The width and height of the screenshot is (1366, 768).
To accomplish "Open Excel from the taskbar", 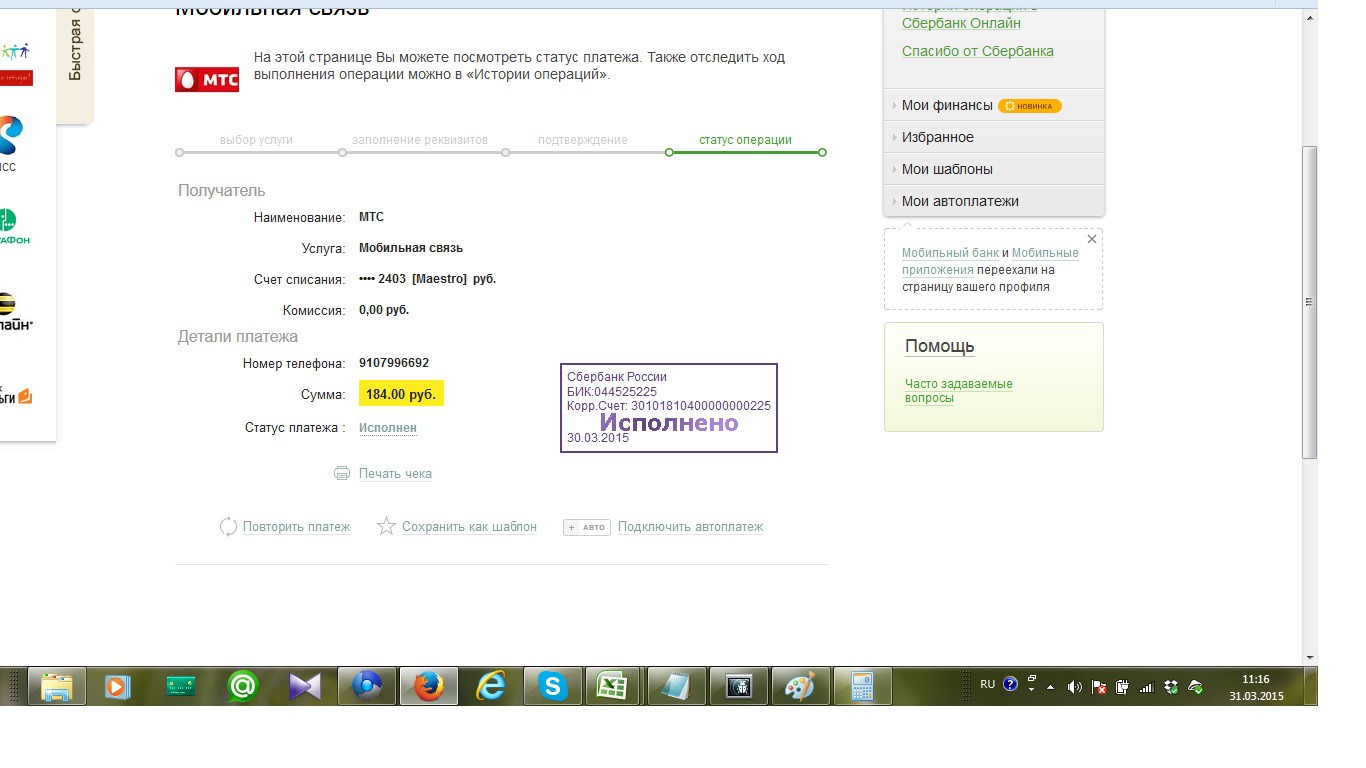I will 612,686.
